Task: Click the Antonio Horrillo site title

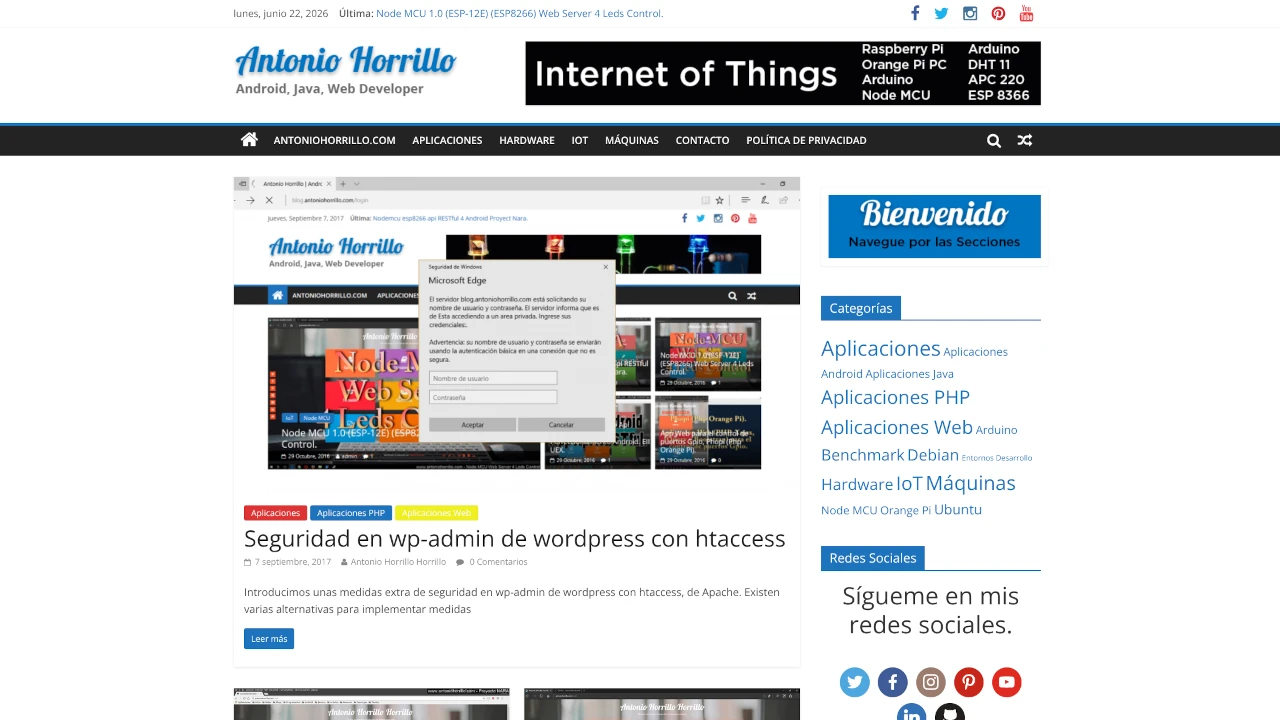Action: tap(346, 60)
